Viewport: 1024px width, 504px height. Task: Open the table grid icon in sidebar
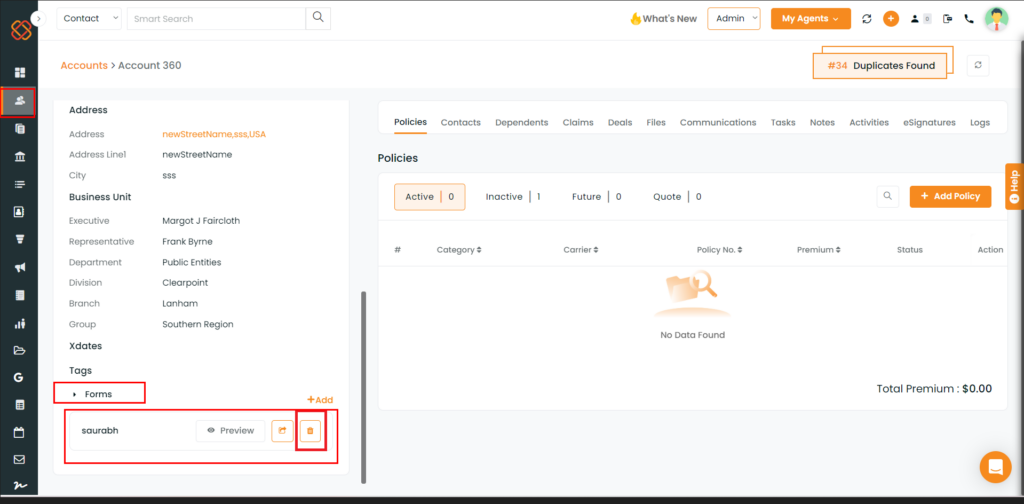click(x=20, y=405)
